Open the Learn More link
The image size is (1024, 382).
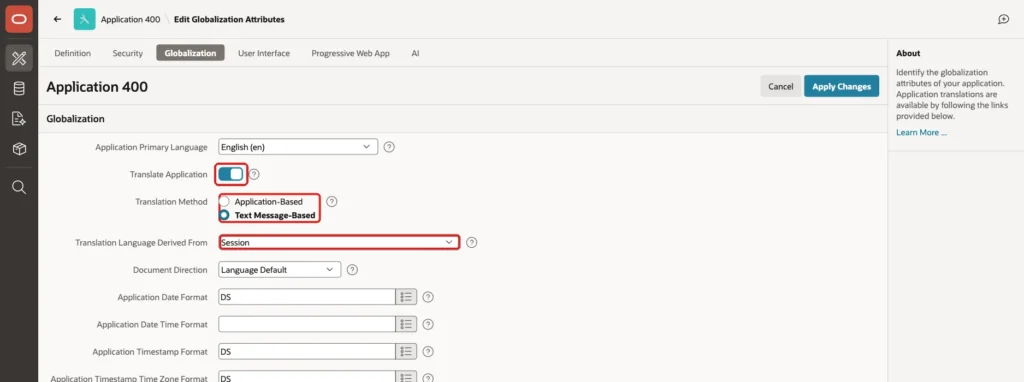921,132
